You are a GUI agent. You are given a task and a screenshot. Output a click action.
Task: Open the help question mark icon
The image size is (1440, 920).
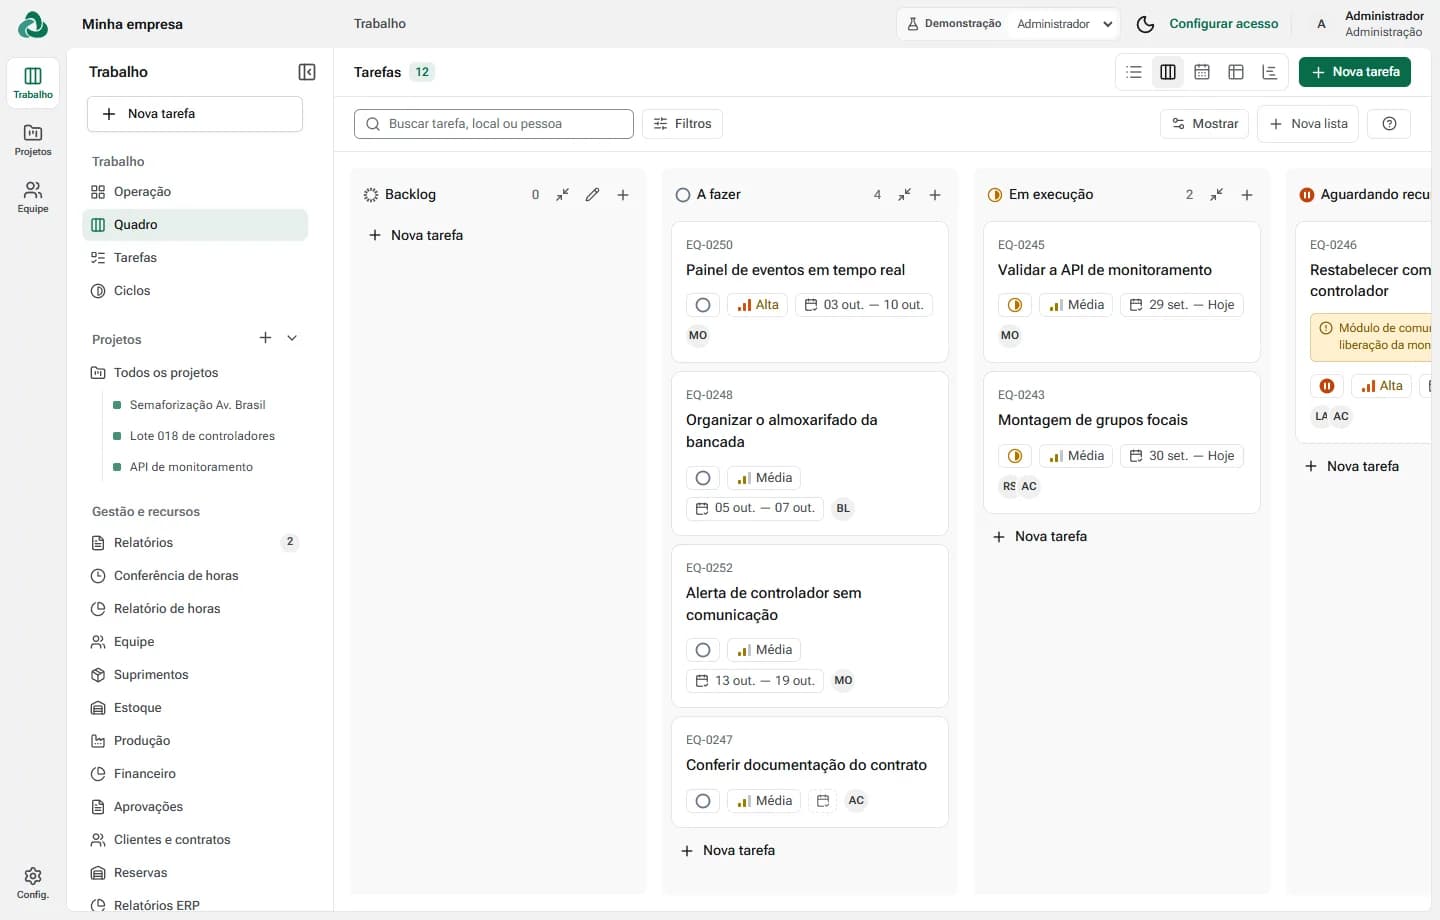click(1389, 124)
